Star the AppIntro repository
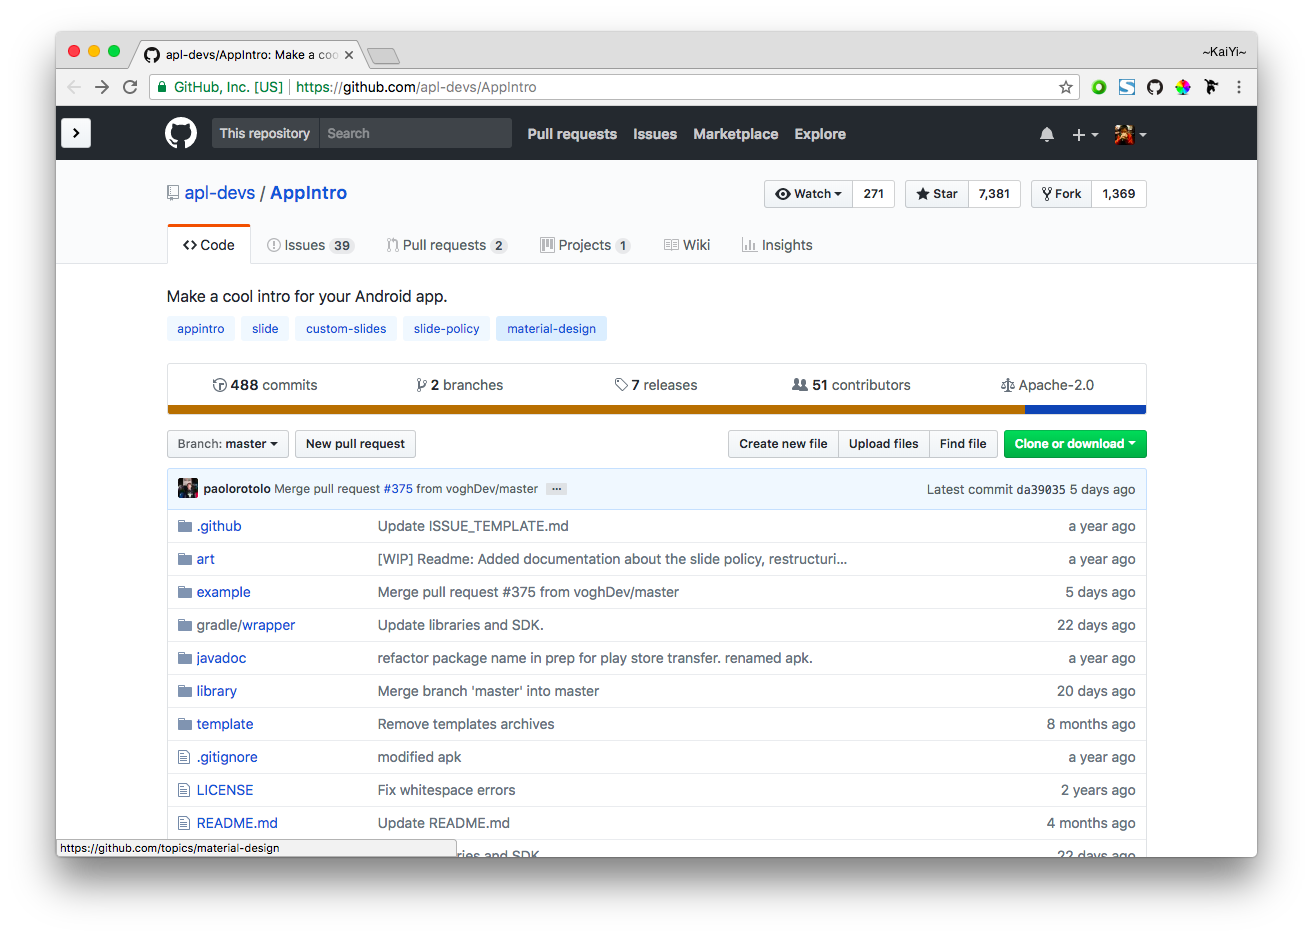 (937, 194)
